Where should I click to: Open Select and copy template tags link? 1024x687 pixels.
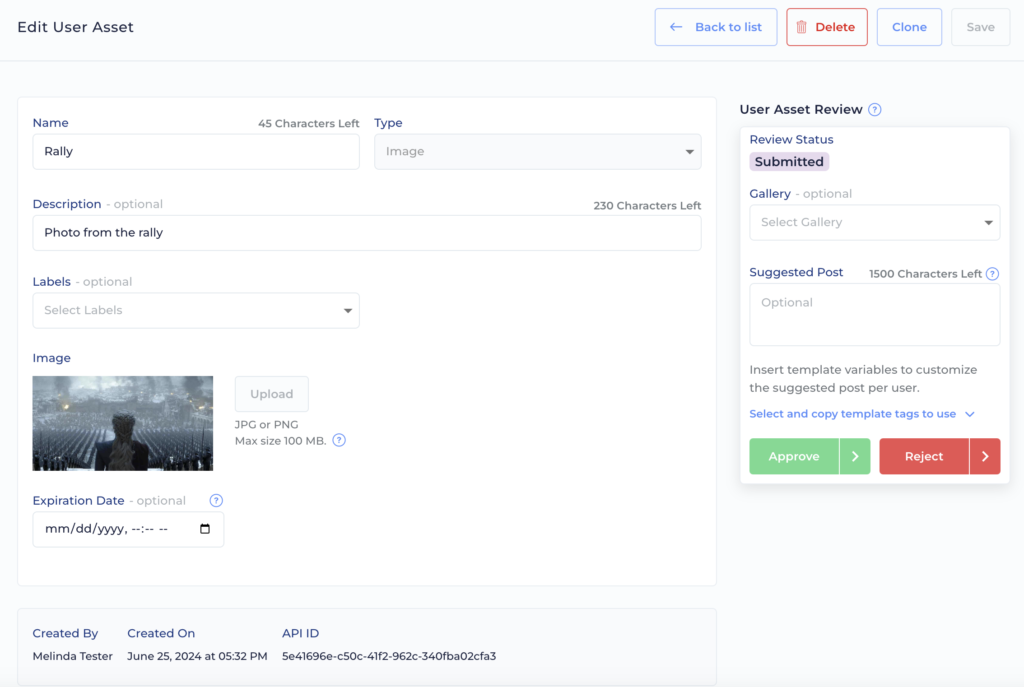852,414
